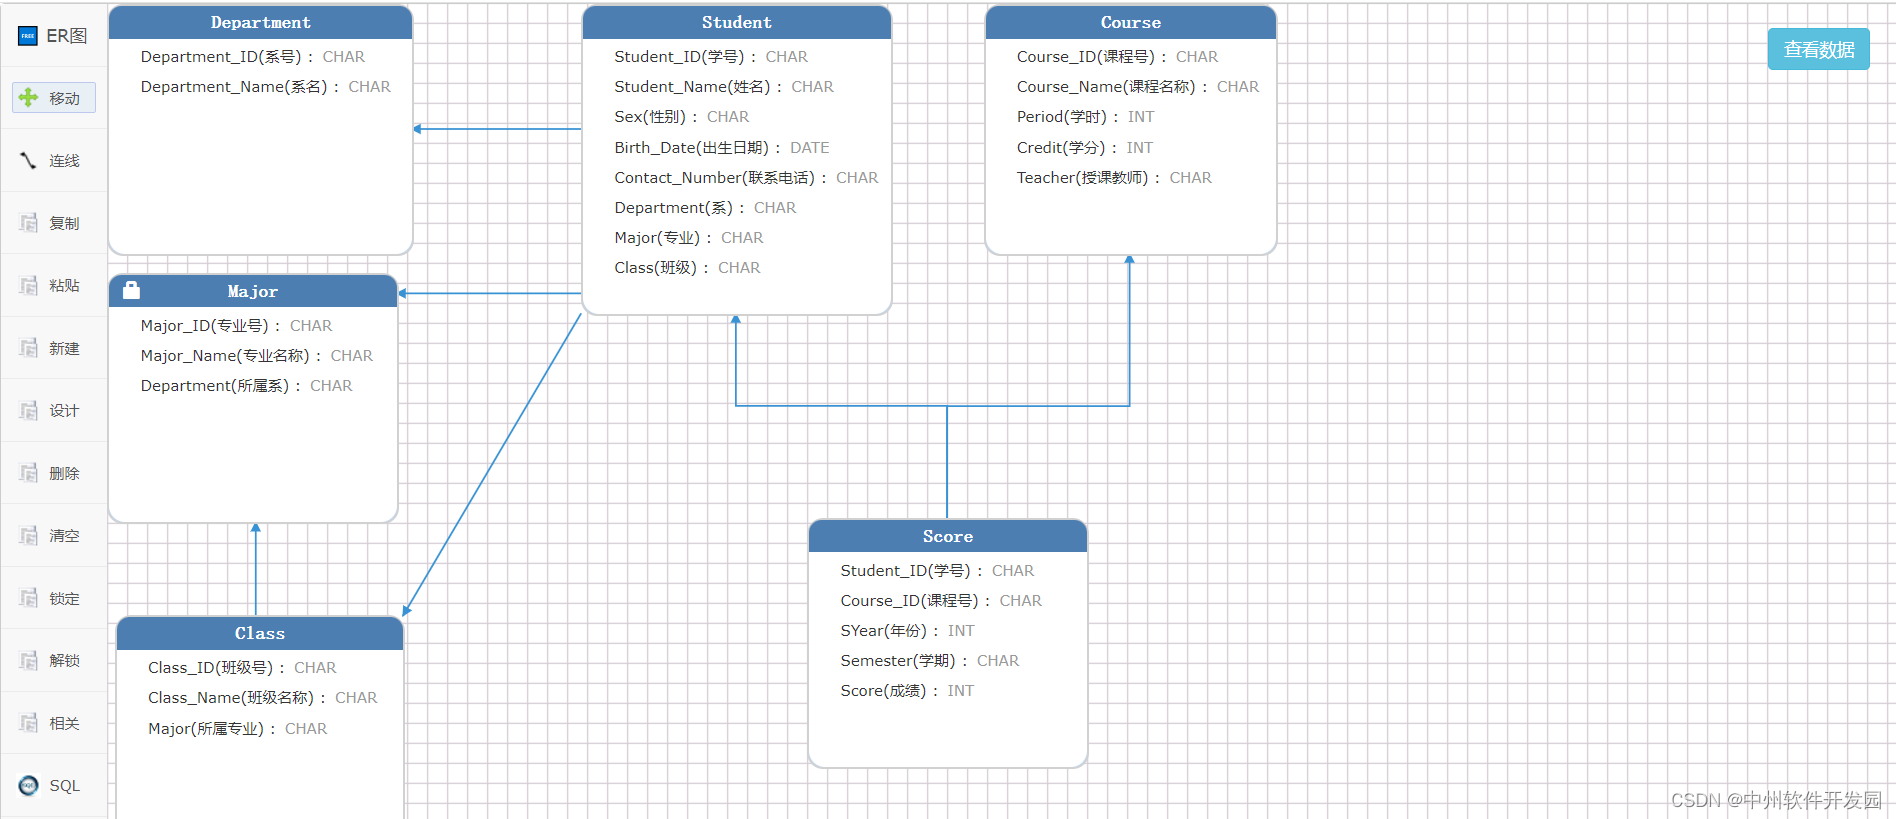1896x819 pixels.
Task: Click the Major_ID(专业号) field
Action: pos(236,326)
